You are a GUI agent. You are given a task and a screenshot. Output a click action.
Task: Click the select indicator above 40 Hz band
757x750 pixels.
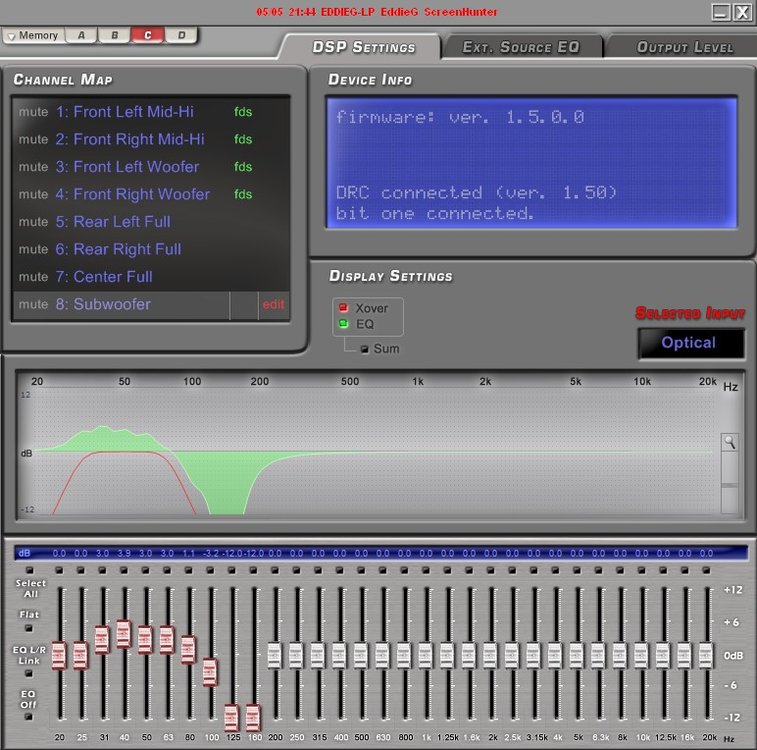tap(124, 570)
